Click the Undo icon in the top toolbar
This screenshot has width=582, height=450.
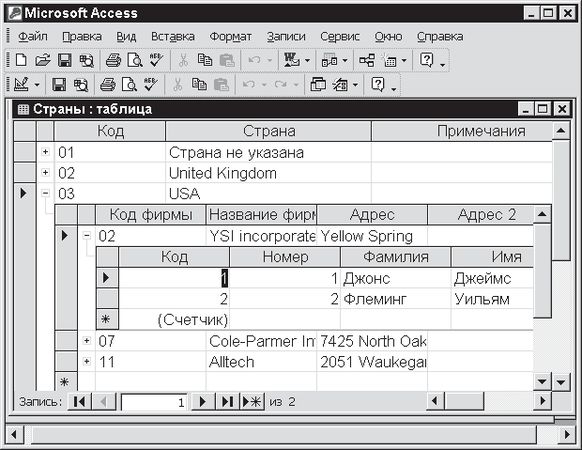pyautogui.click(x=254, y=60)
